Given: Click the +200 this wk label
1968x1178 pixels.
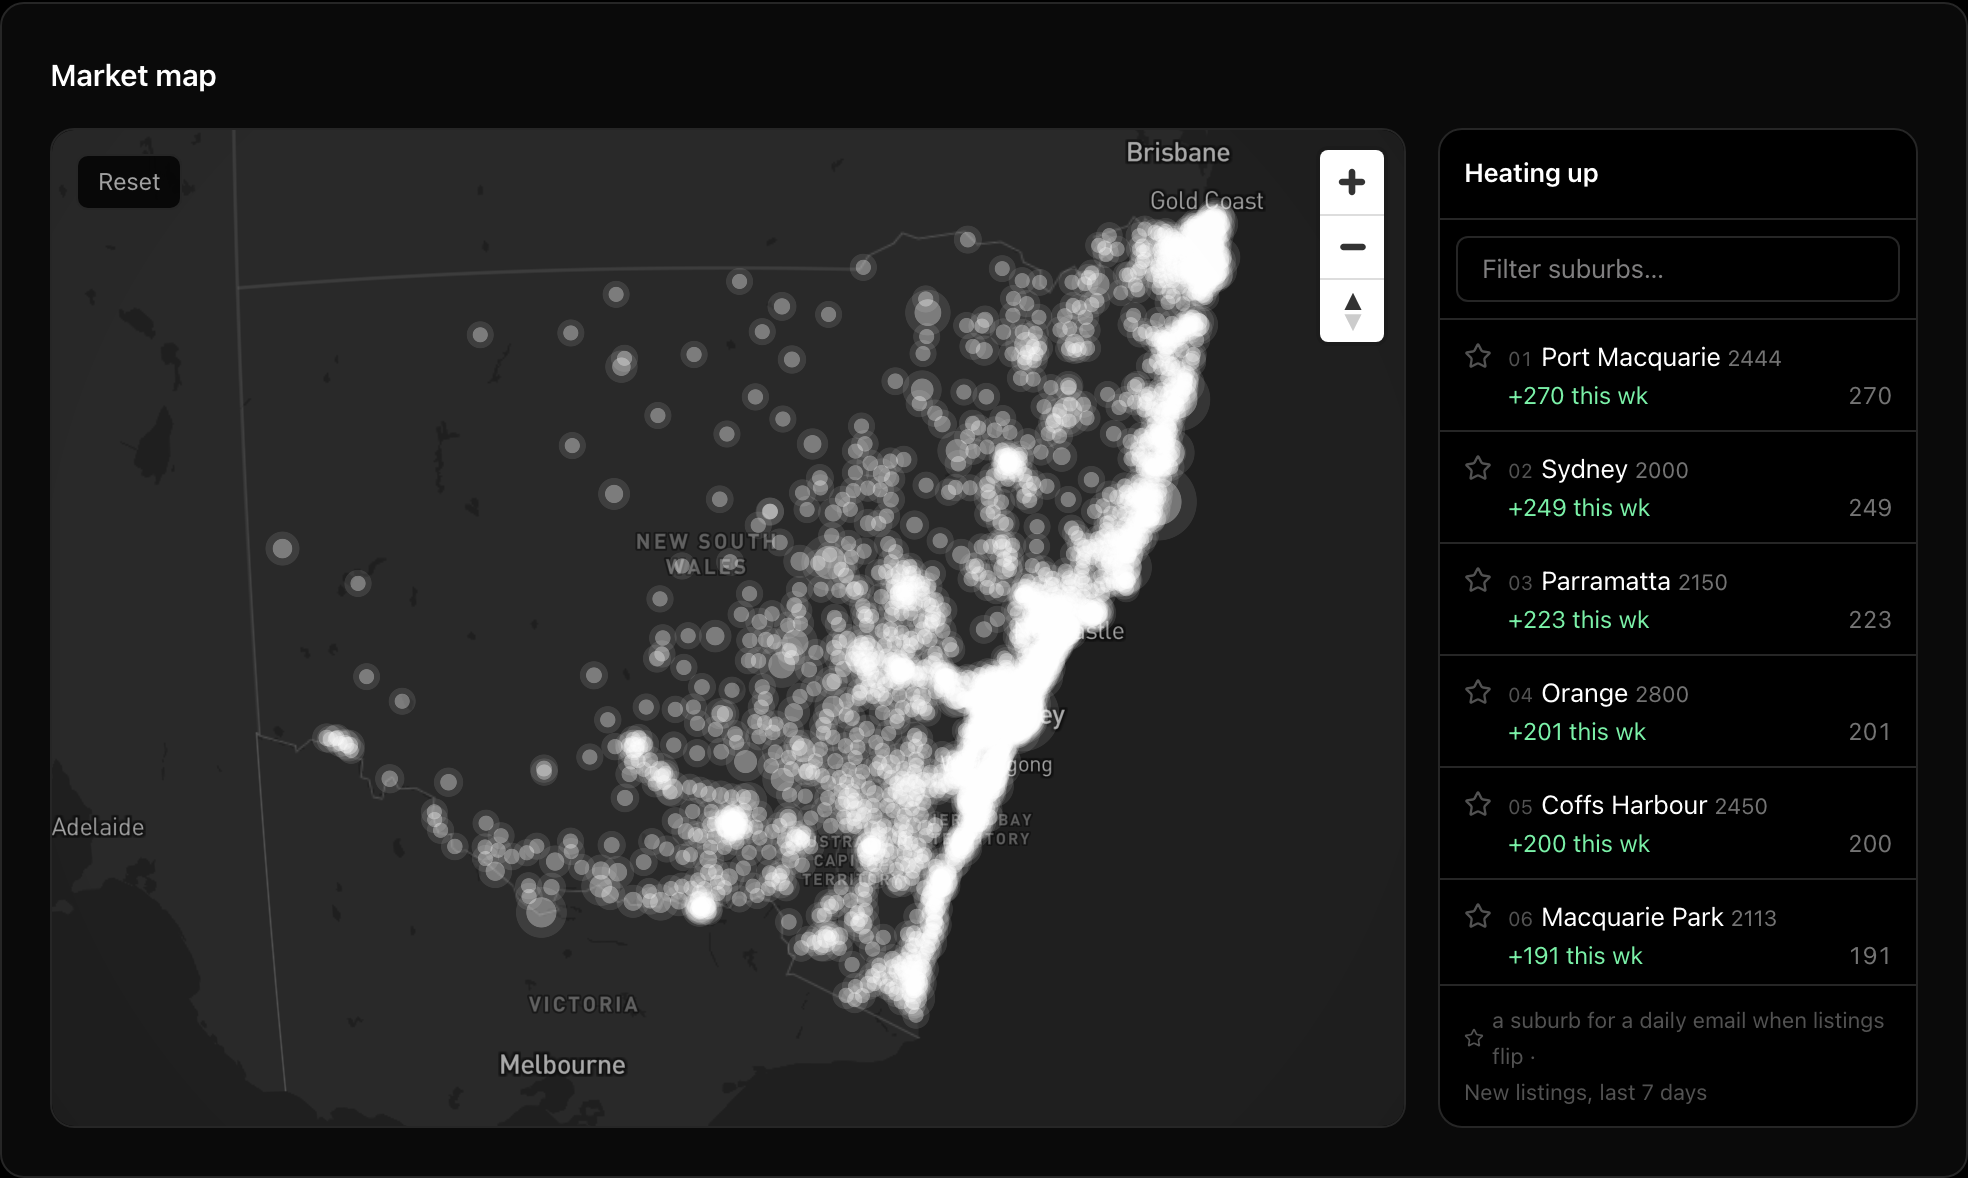Looking at the screenshot, I should click(1579, 844).
